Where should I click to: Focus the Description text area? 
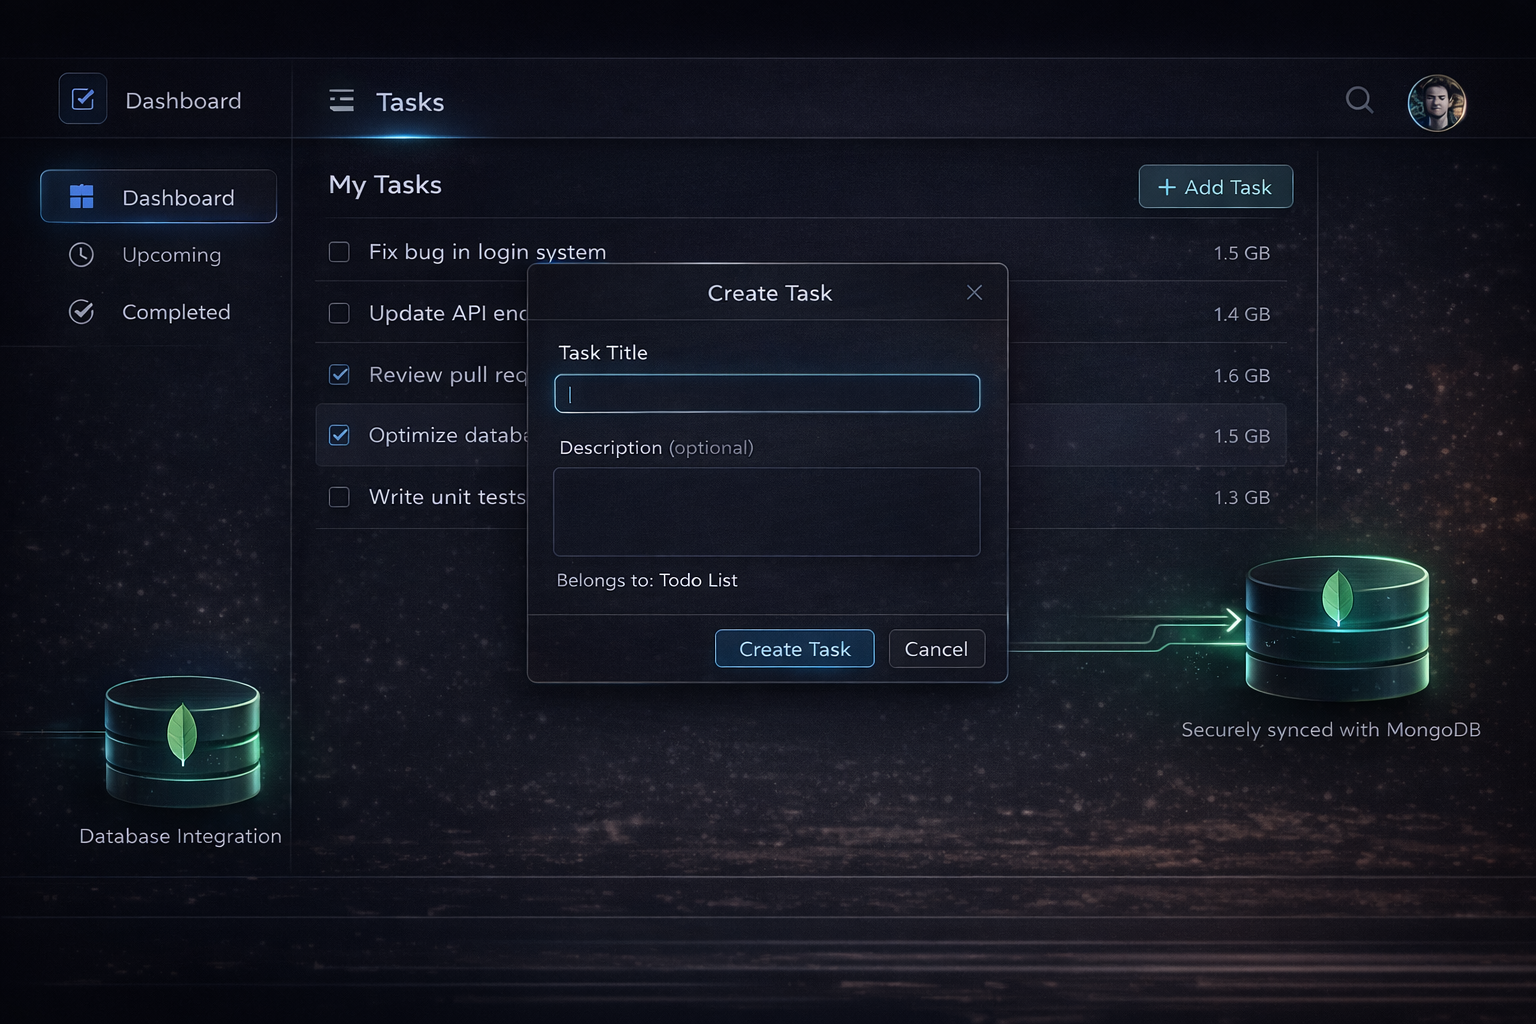pyautogui.click(x=767, y=512)
